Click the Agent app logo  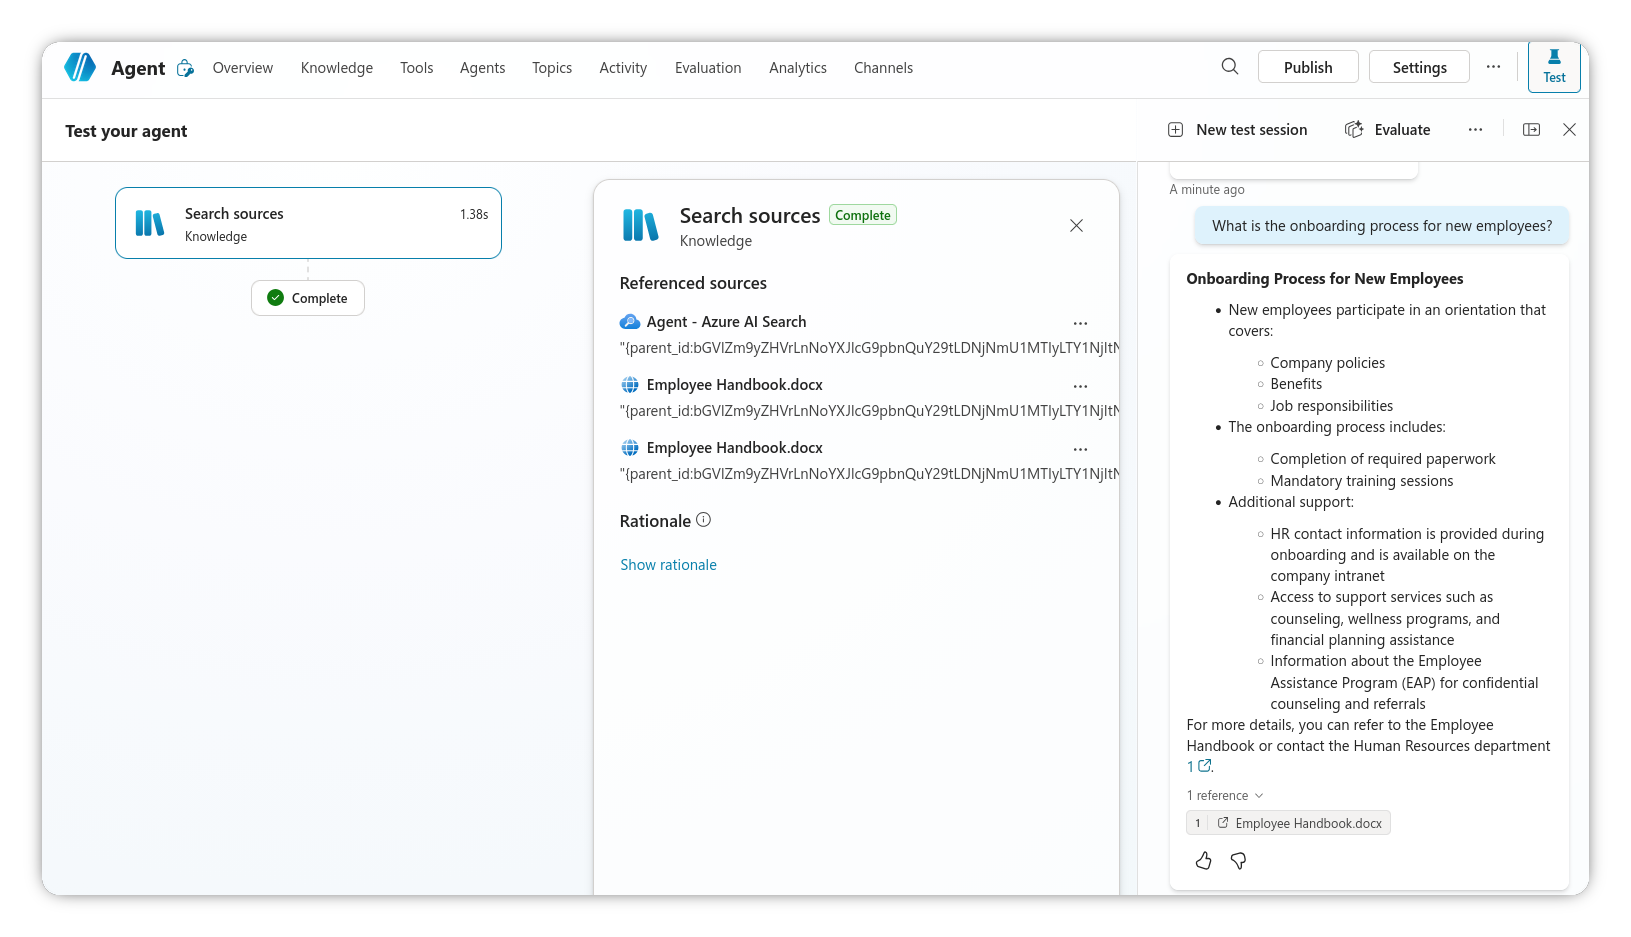pyautogui.click(x=79, y=66)
